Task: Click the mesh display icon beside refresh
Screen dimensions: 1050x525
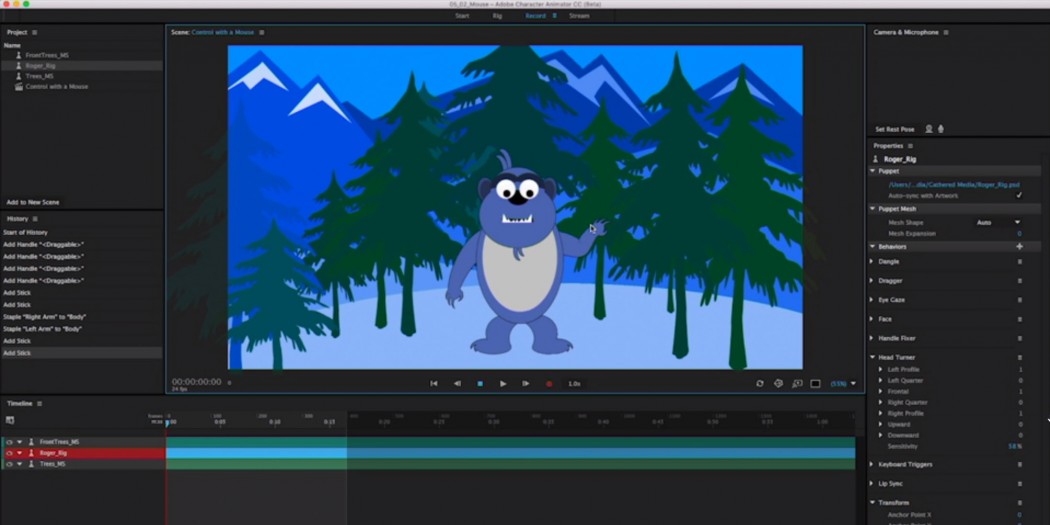Action: coord(778,384)
